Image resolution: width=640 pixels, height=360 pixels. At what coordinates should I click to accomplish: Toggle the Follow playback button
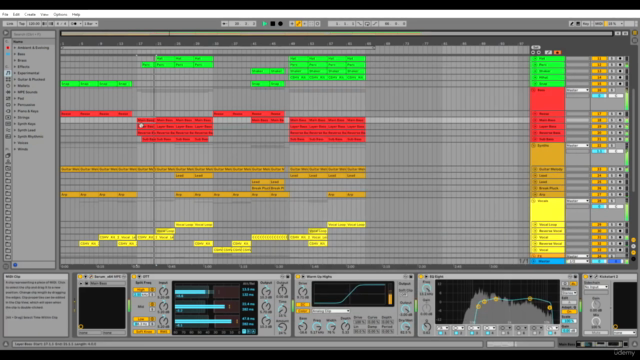[x=224, y=24]
